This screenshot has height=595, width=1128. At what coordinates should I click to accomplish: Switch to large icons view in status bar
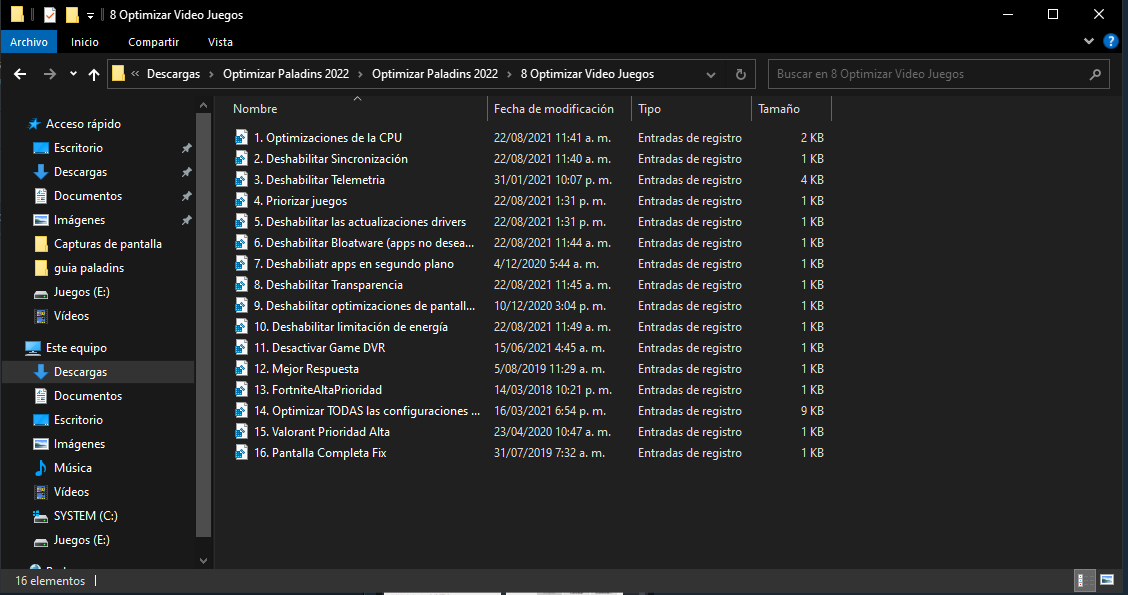(1107, 580)
